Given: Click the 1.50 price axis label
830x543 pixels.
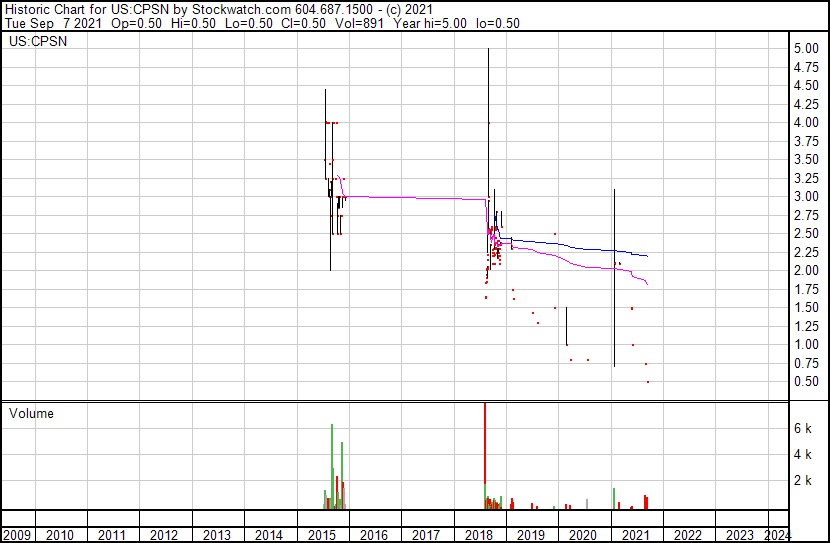Looking at the screenshot, I should point(806,307).
